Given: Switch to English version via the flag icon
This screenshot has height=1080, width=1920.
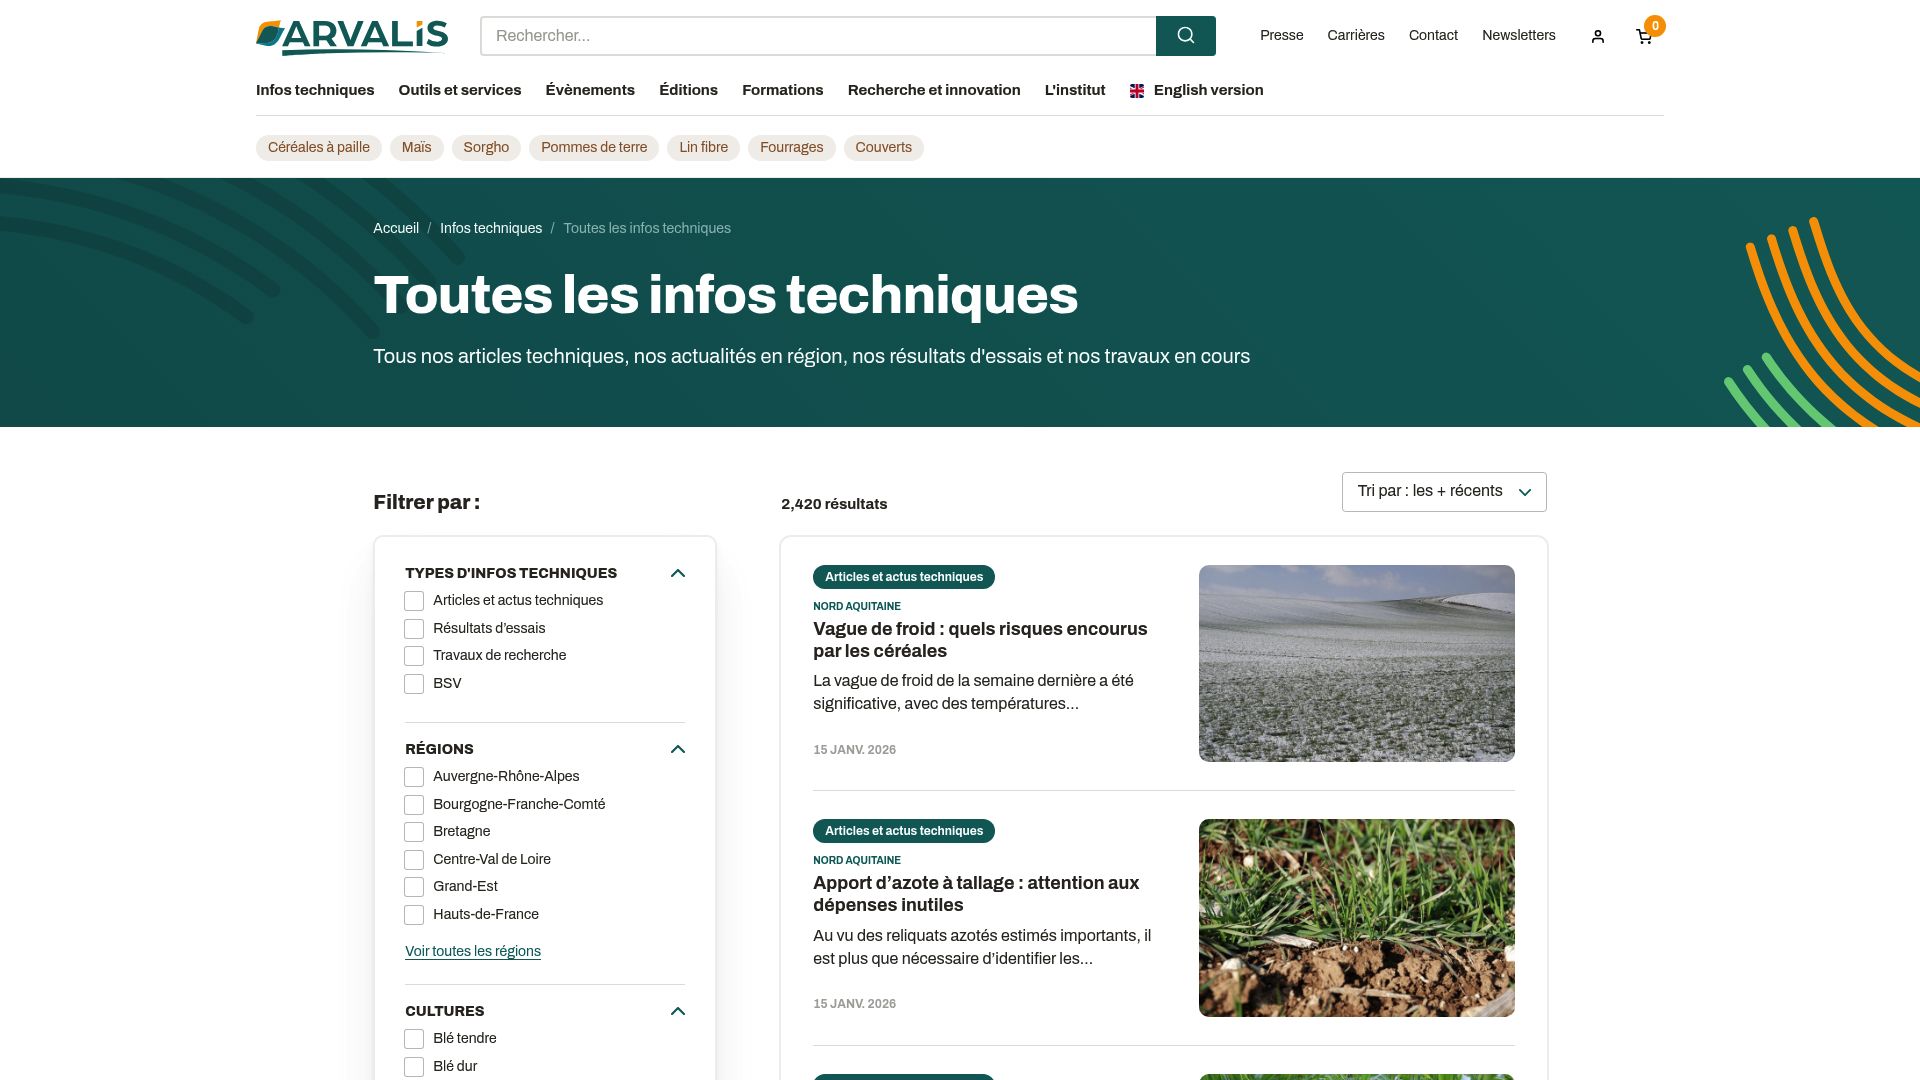Looking at the screenshot, I should click(x=1137, y=90).
